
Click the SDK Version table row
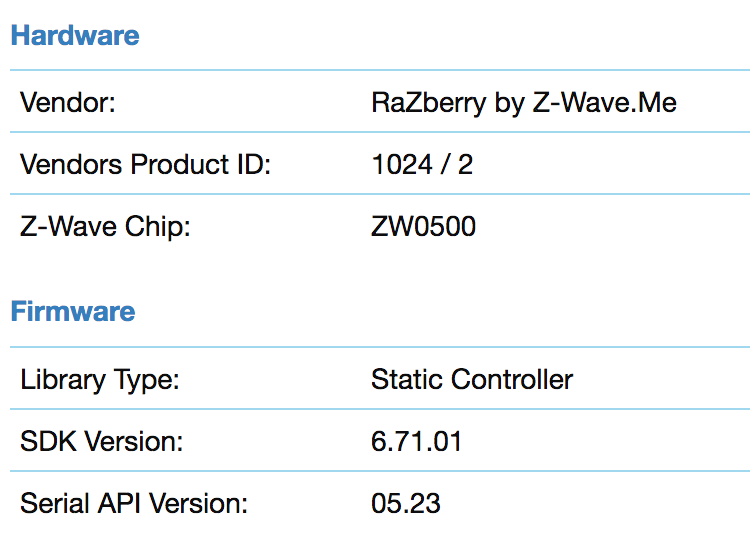tap(380, 440)
